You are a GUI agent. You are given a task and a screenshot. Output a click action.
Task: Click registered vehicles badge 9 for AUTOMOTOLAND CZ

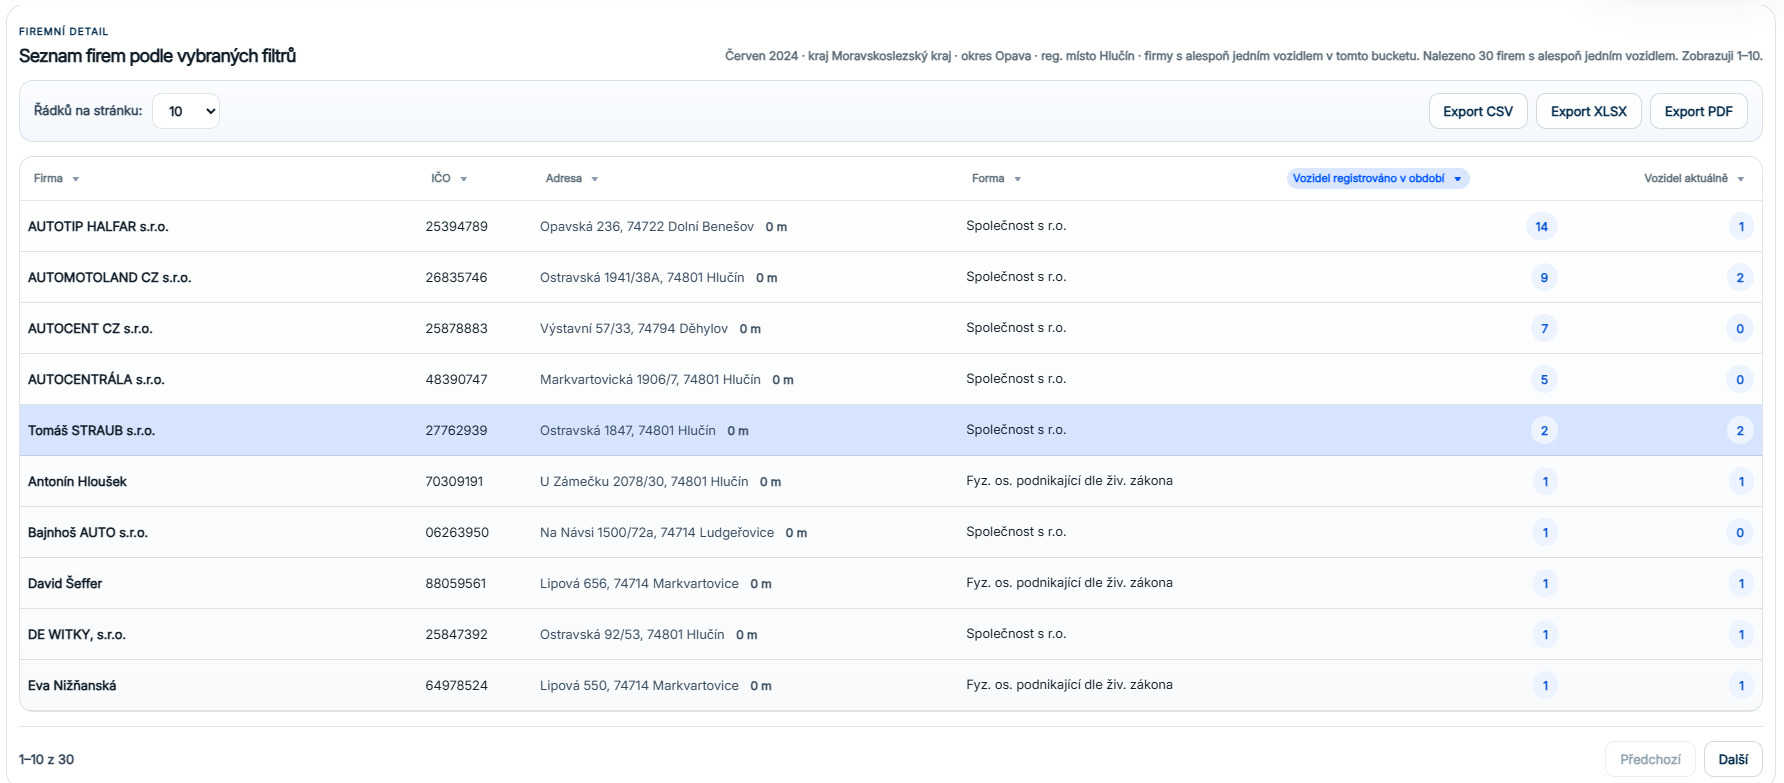point(1544,278)
